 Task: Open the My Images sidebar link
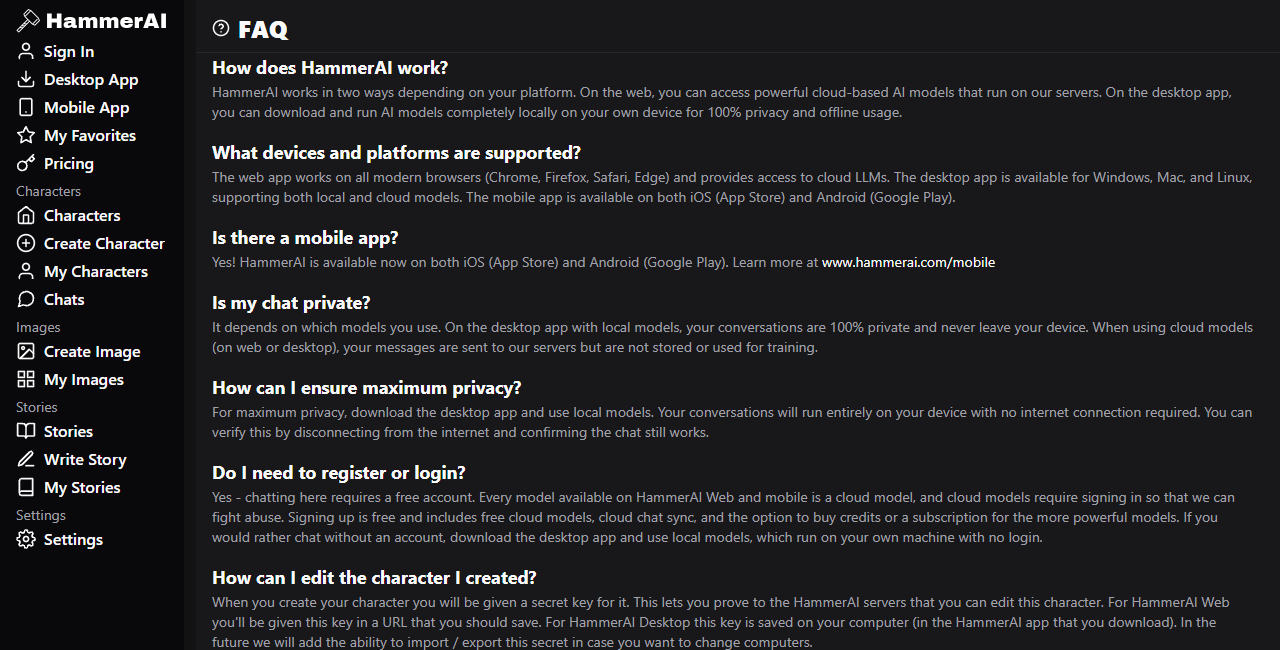click(x=84, y=380)
